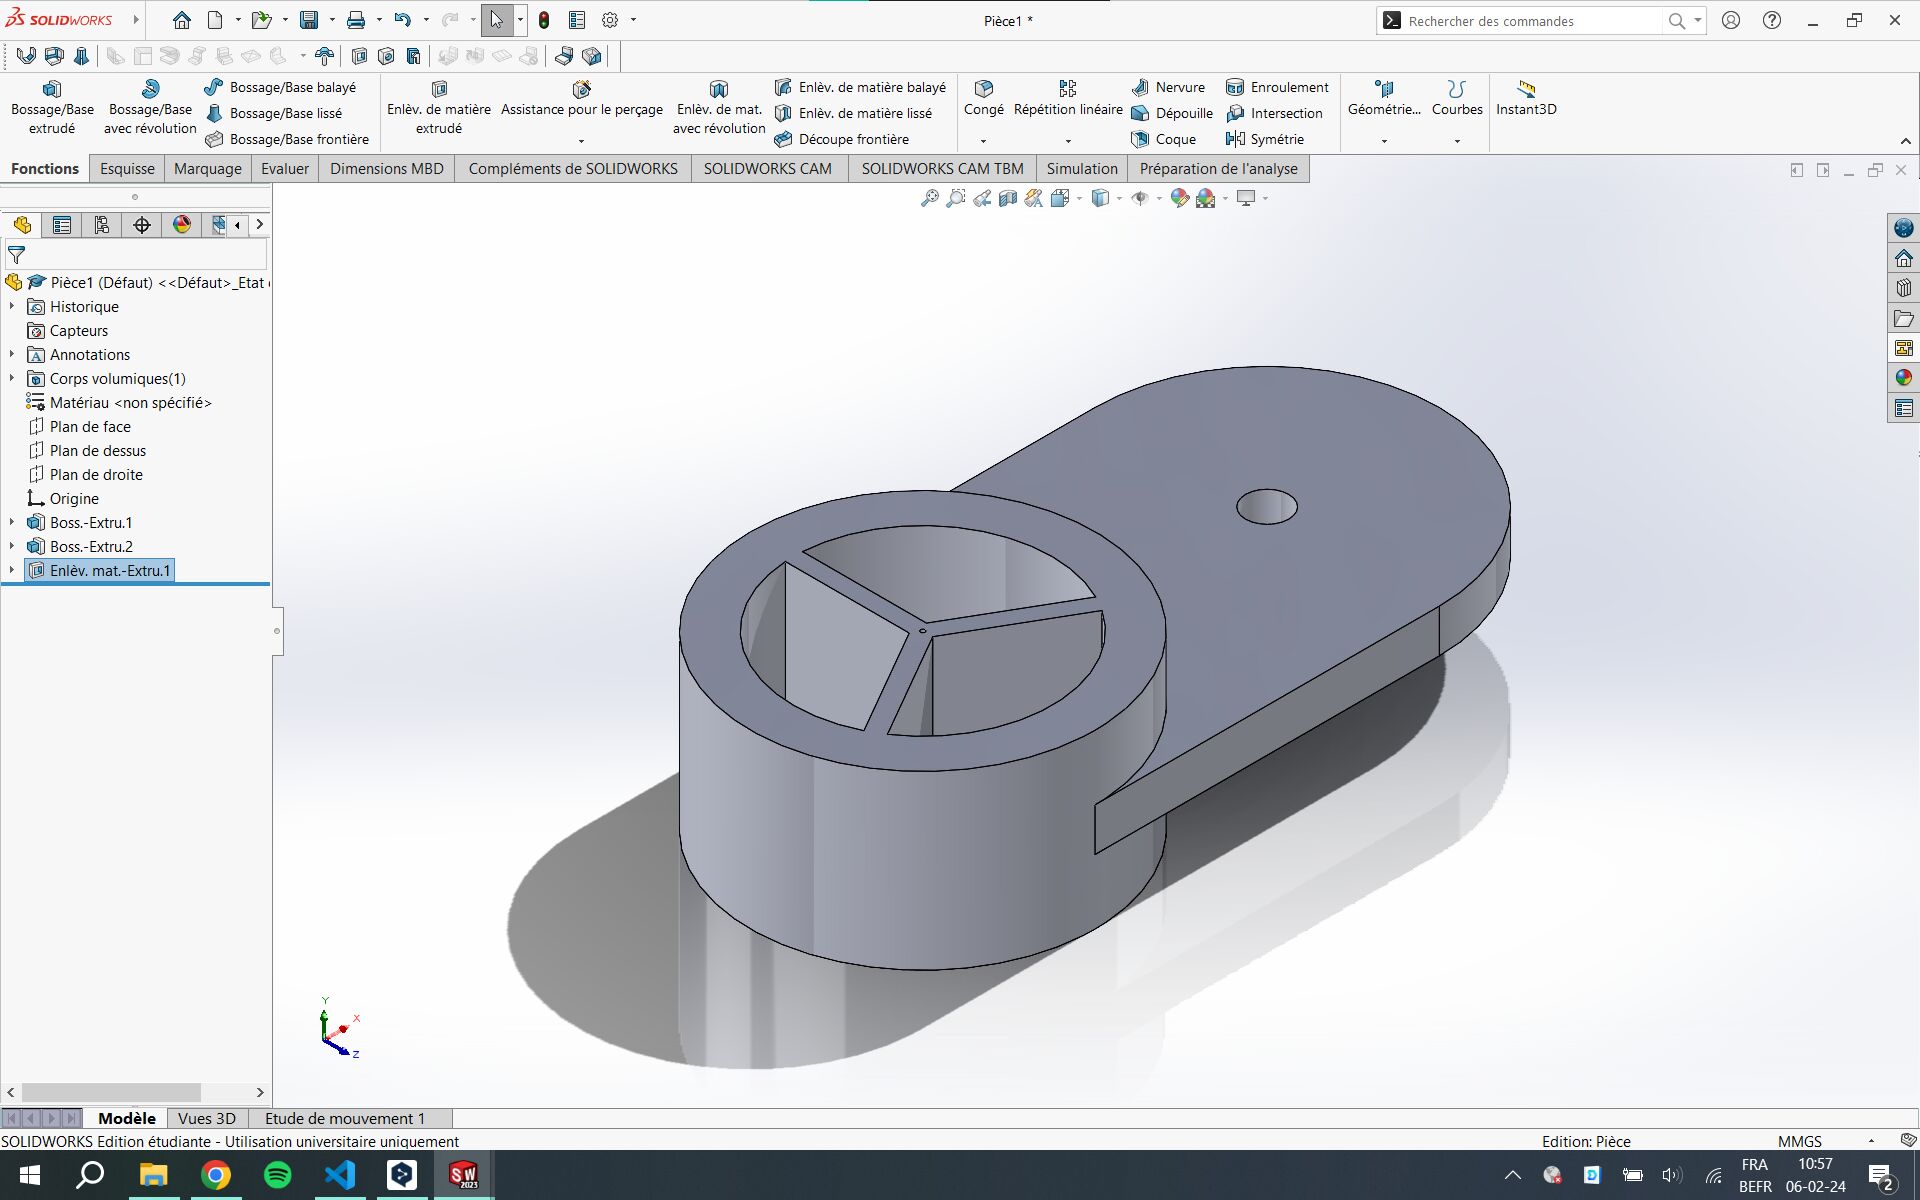Open Géométrie de référence dropdown arrow
Image resolution: width=1920 pixels, height=1200 pixels.
coord(1384,141)
